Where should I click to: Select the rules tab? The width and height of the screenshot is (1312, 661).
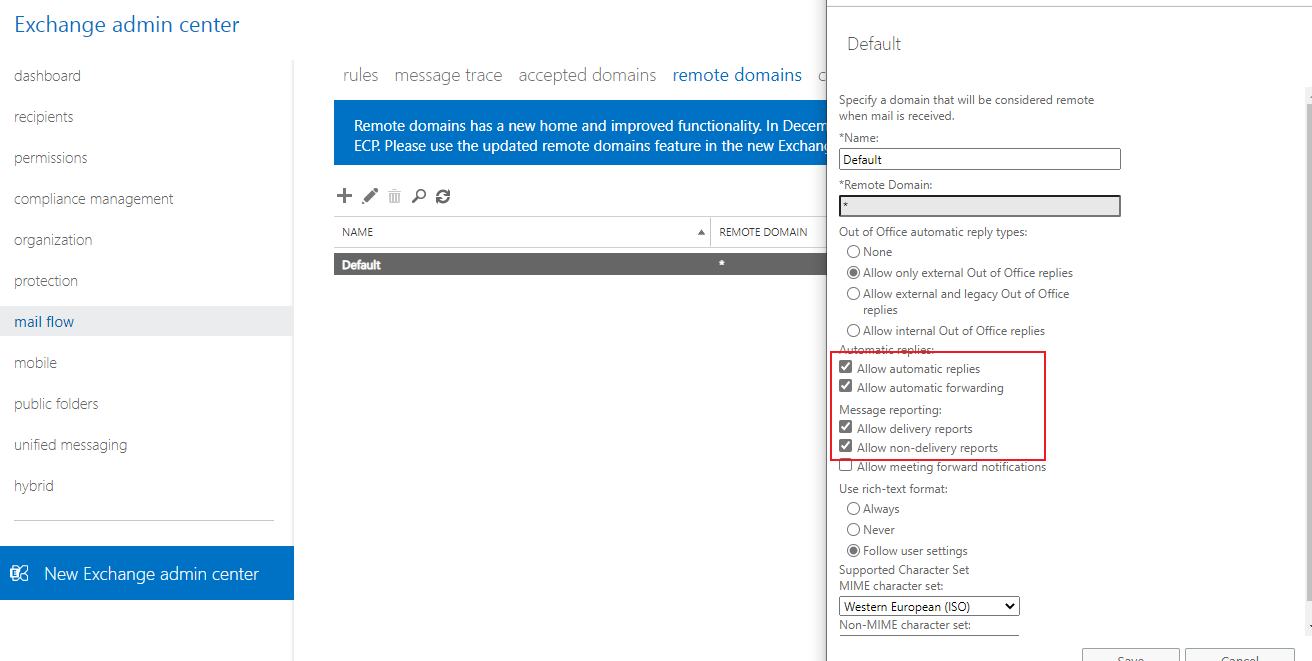pos(360,74)
